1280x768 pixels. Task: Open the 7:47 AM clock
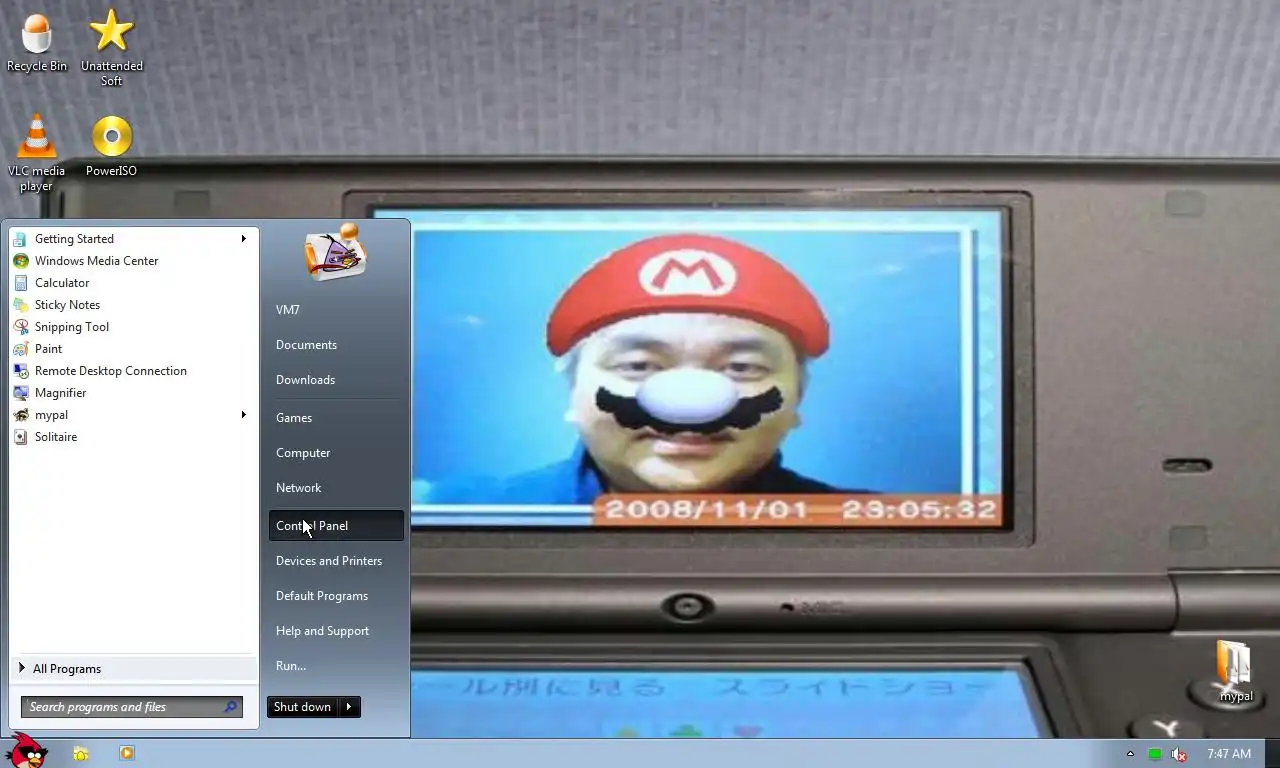[x=1229, y=754]
